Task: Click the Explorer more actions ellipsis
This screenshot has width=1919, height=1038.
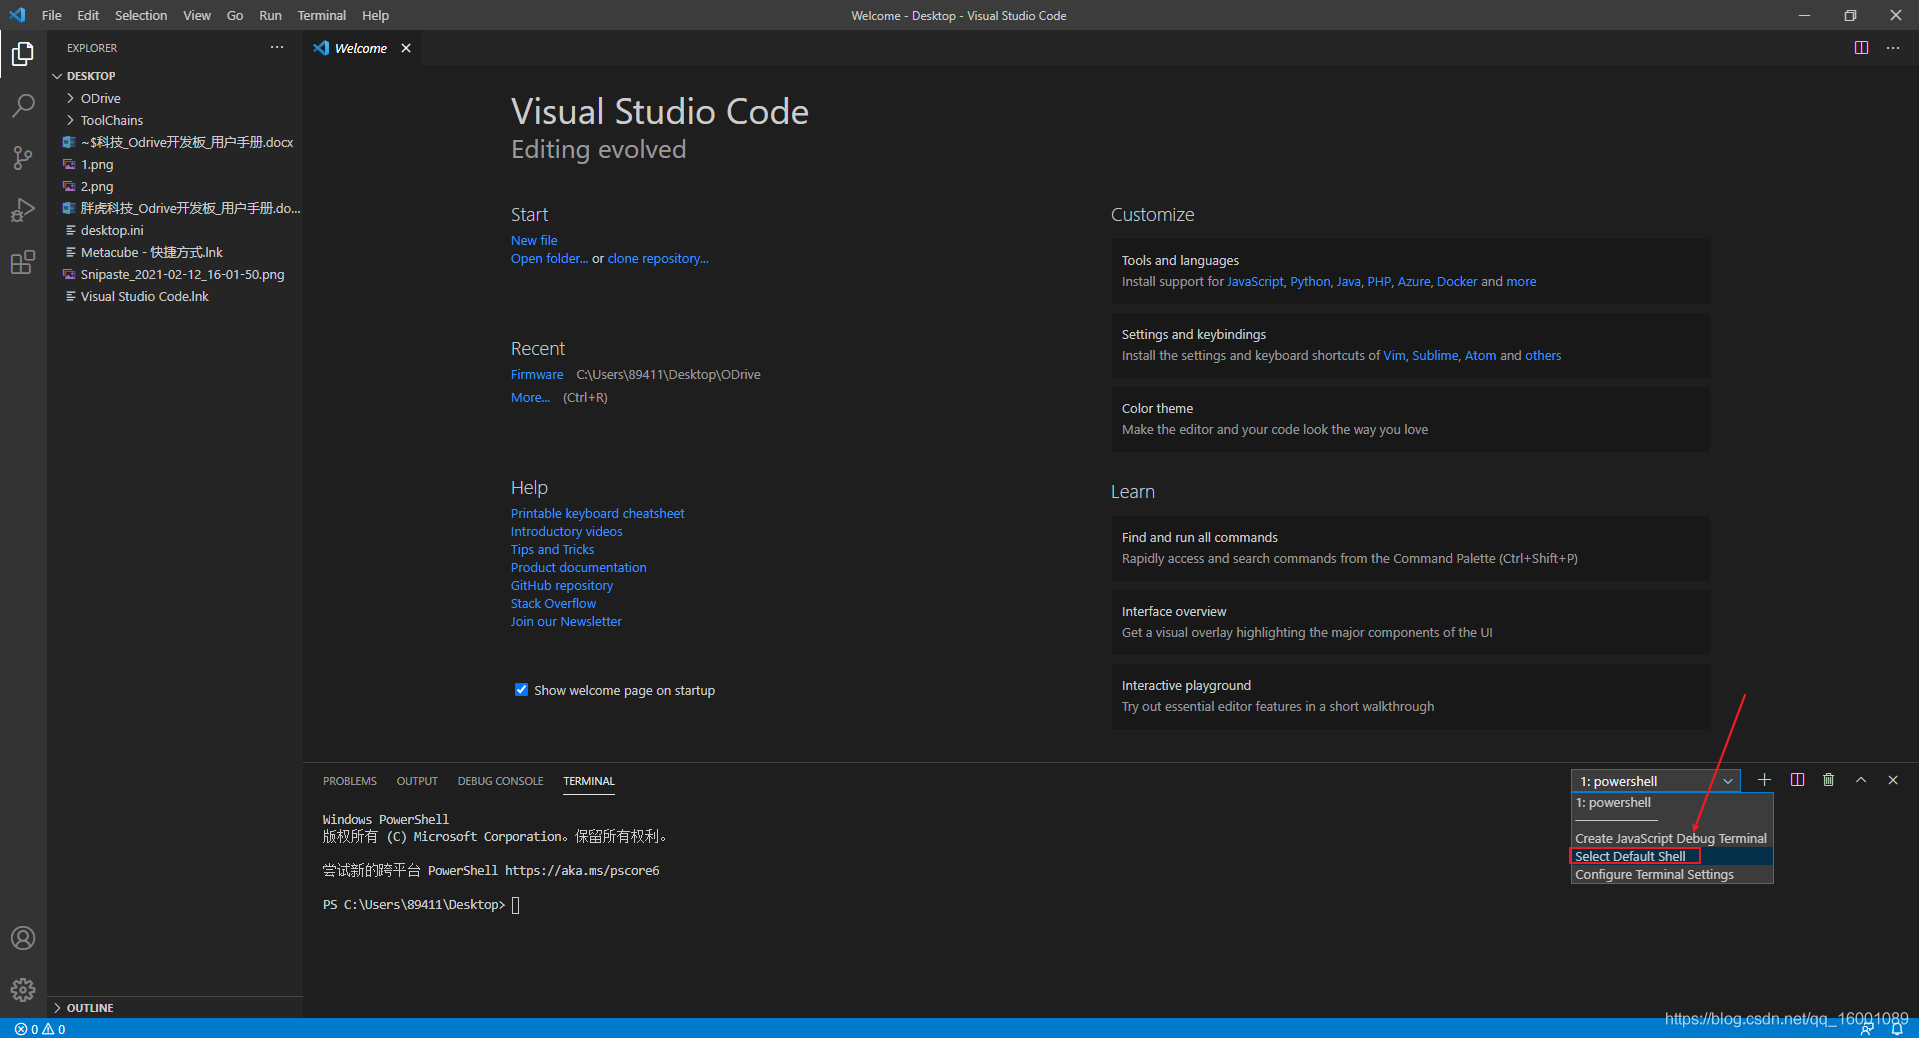Action: click(x=277, y=47)
